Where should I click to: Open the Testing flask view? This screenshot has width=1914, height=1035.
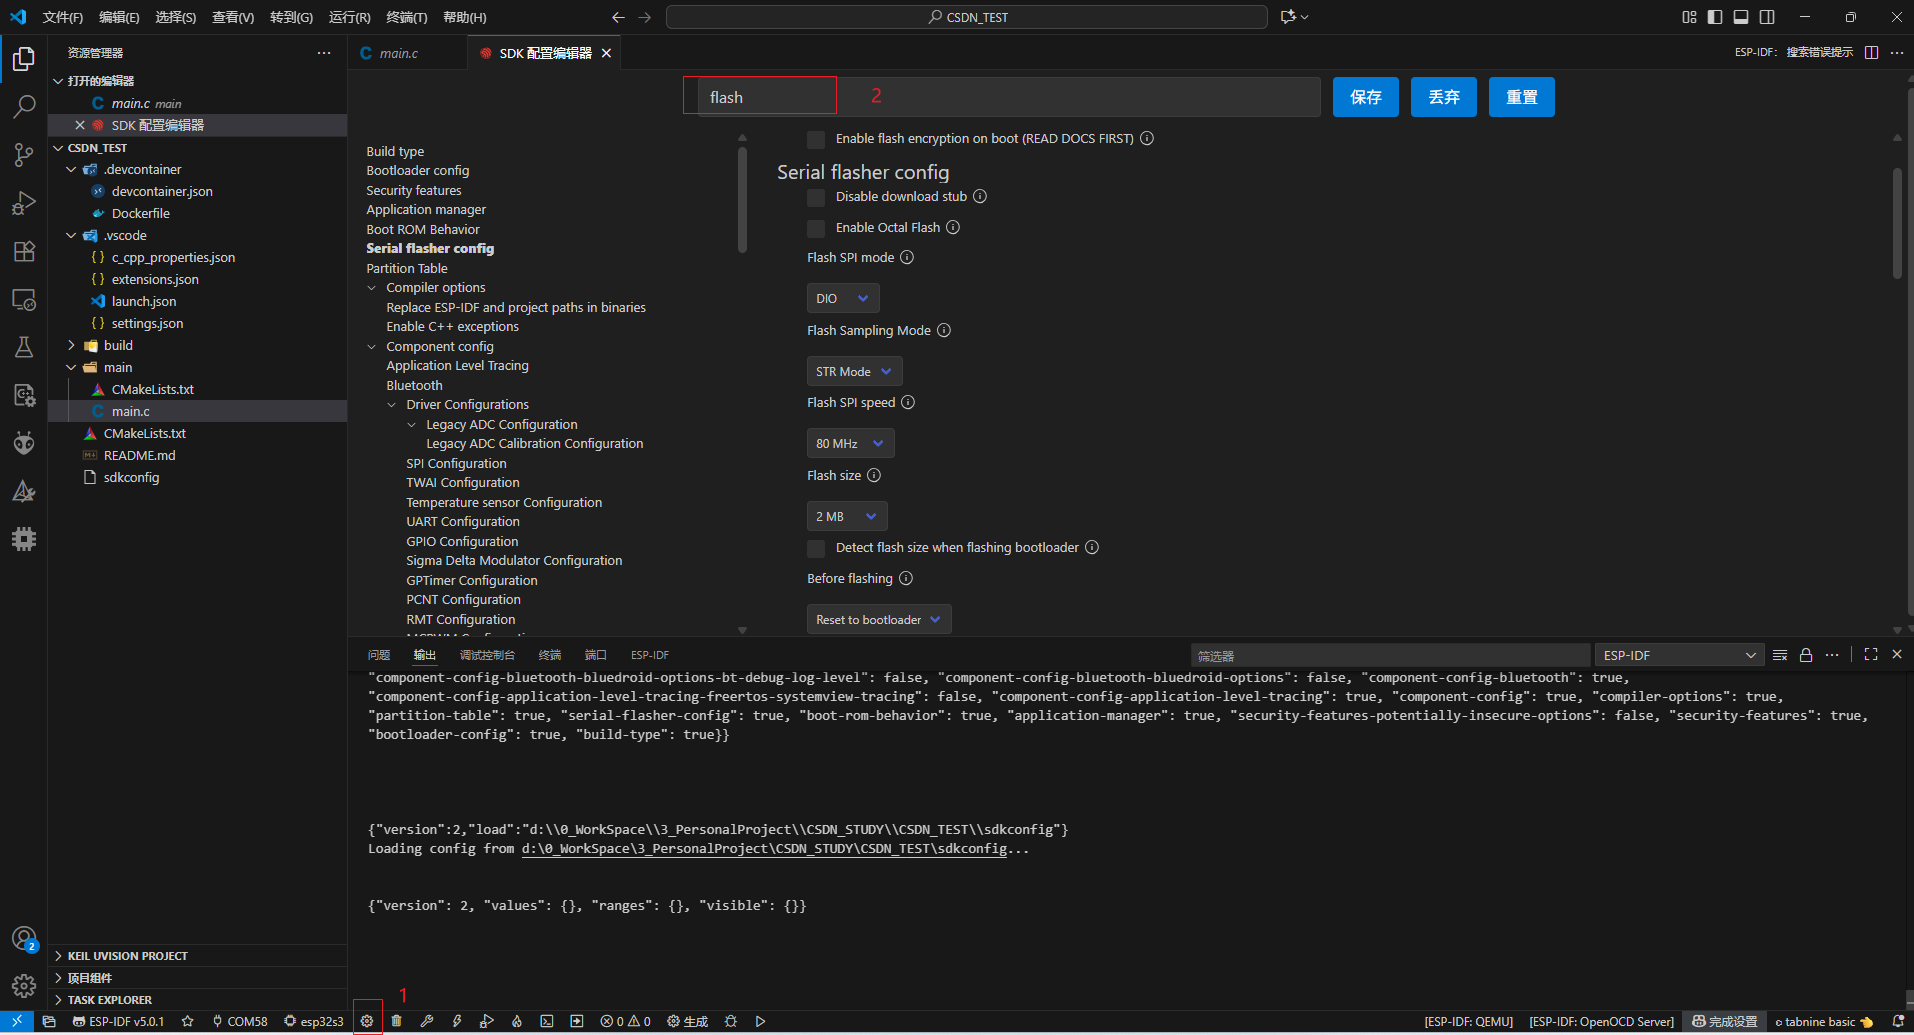click(24, 347)
